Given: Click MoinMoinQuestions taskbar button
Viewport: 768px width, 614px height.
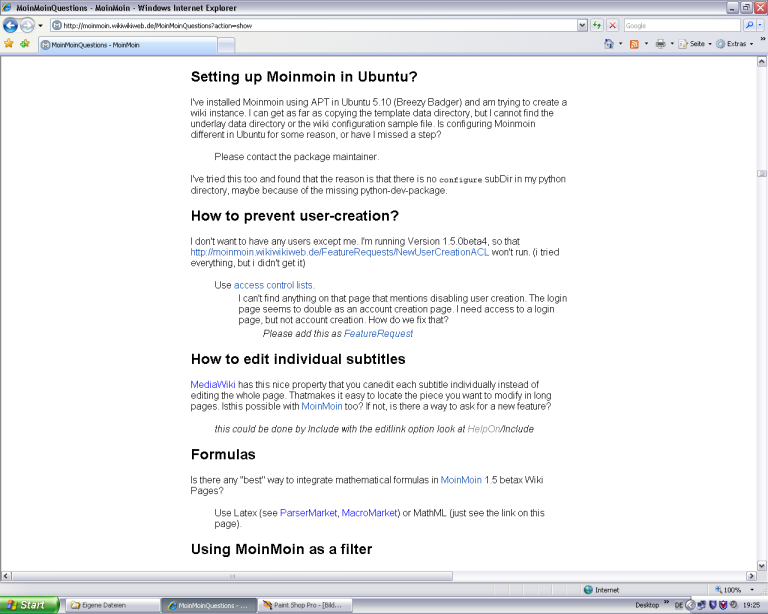Looking at the screenshot, I should pos(209,605).
